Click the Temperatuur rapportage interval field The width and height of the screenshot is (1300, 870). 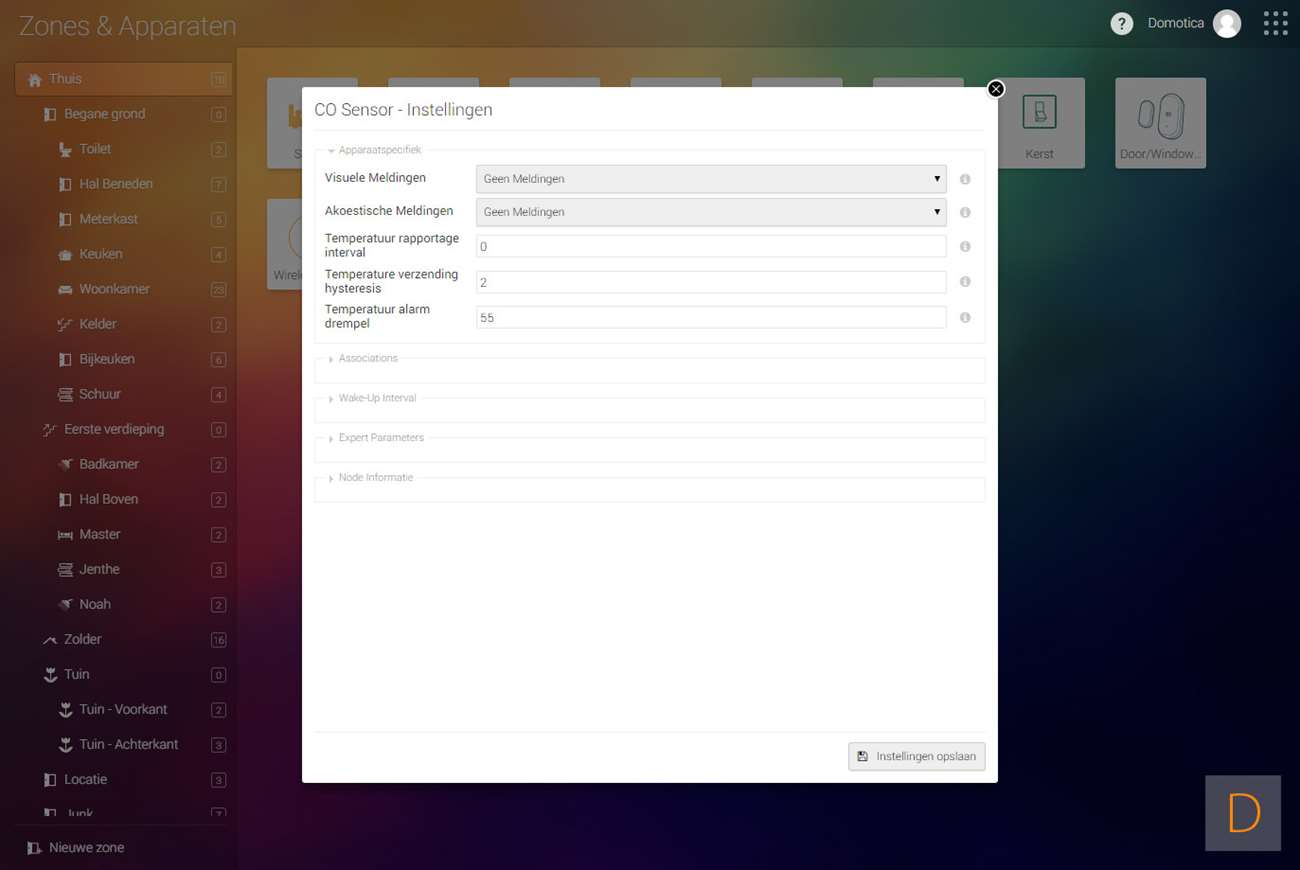tap(711, 246)
